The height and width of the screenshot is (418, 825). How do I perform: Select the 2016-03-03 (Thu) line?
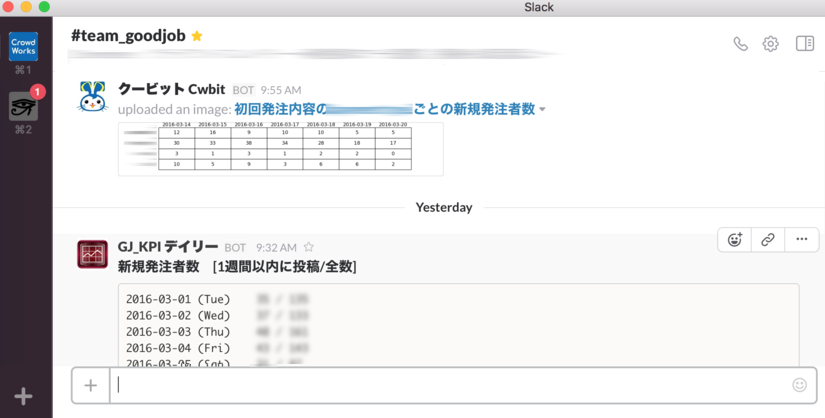tap(217, 332)
